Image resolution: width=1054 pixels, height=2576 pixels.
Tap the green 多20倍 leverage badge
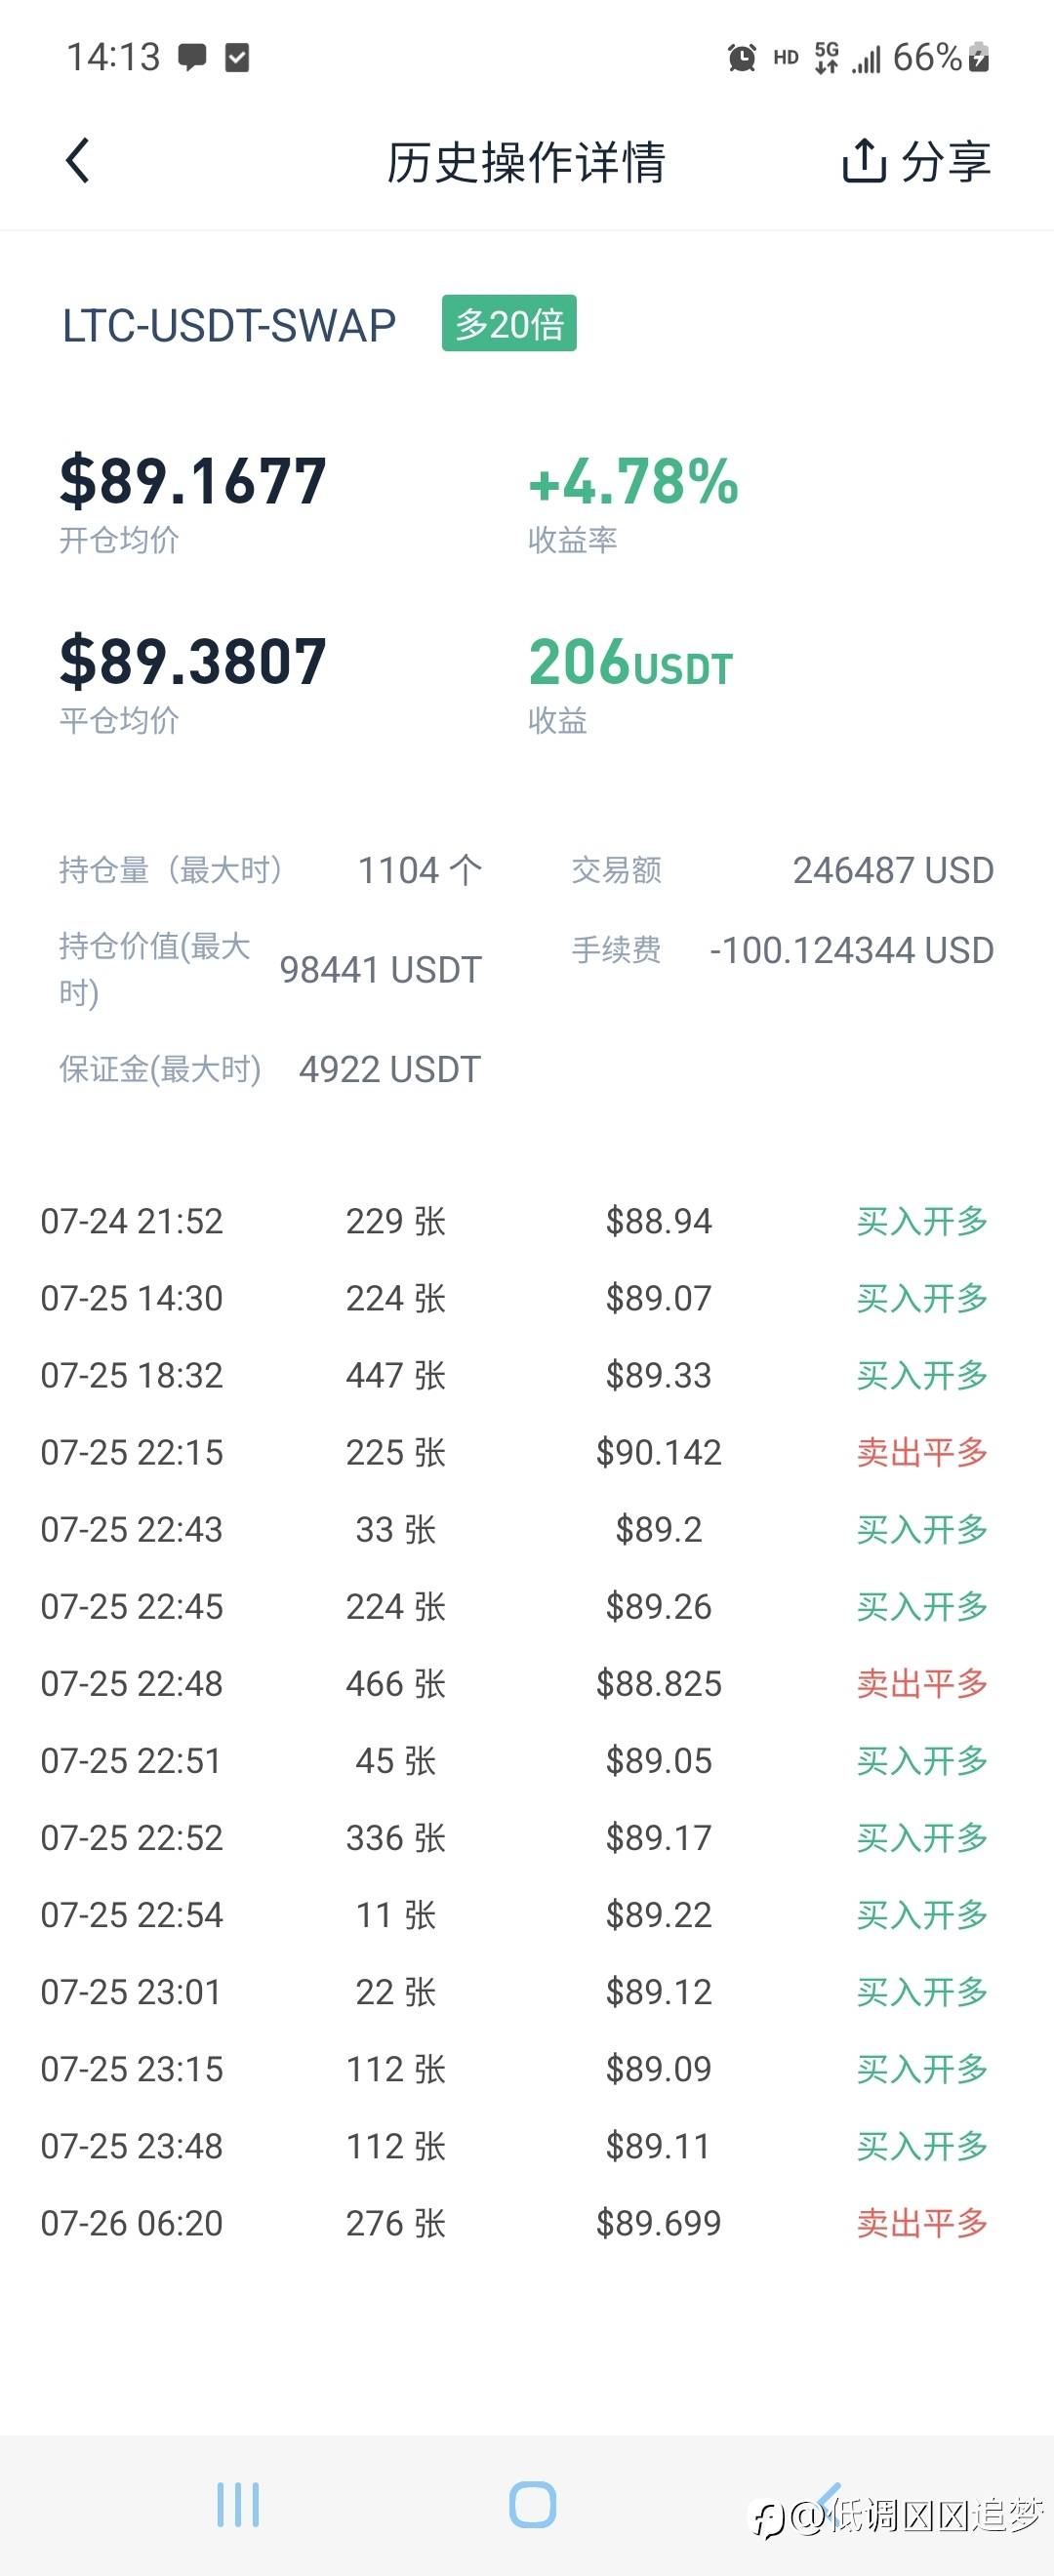click(509, 324)
